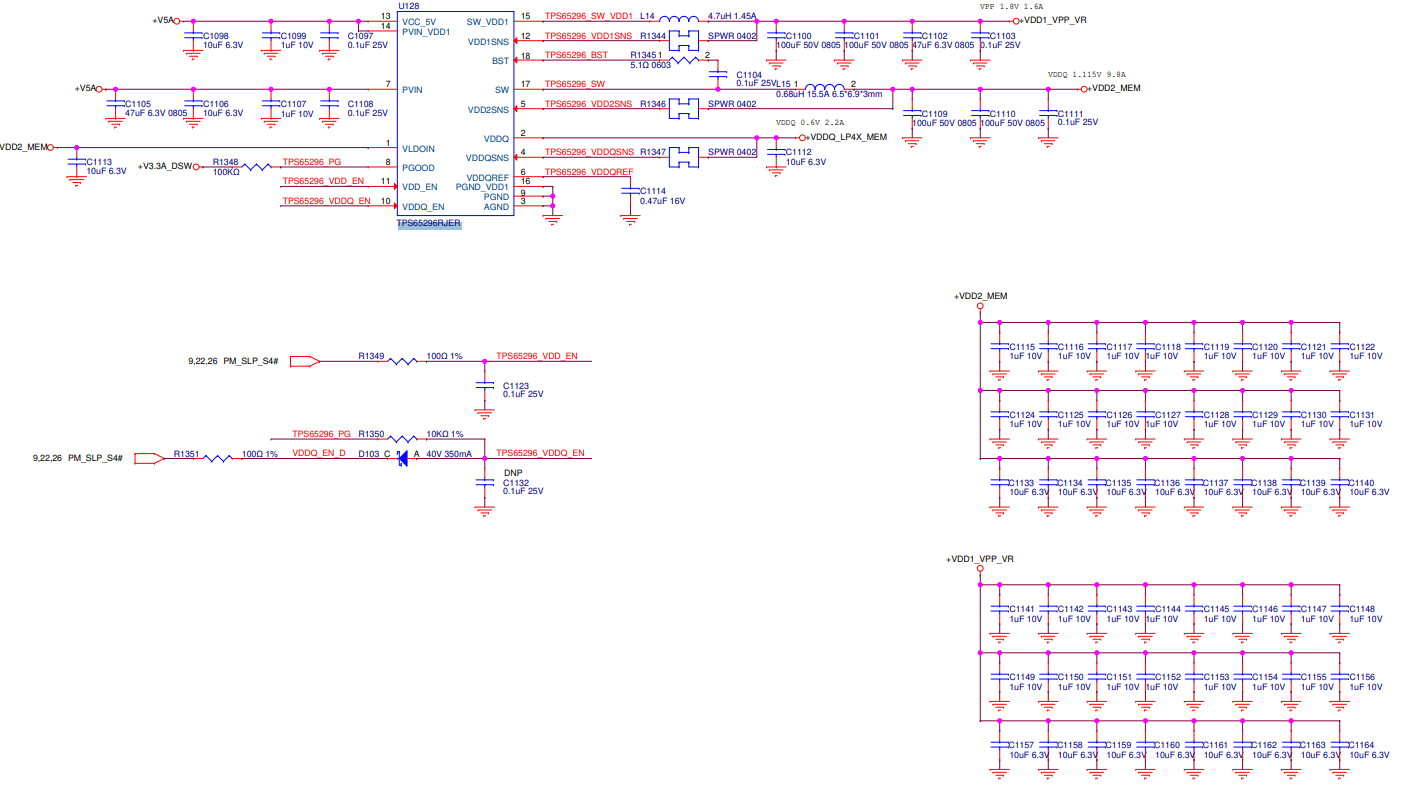This screenshot has height=806, width=1410.
Task: Select the C1122 designator
Action: point(1362,347)
